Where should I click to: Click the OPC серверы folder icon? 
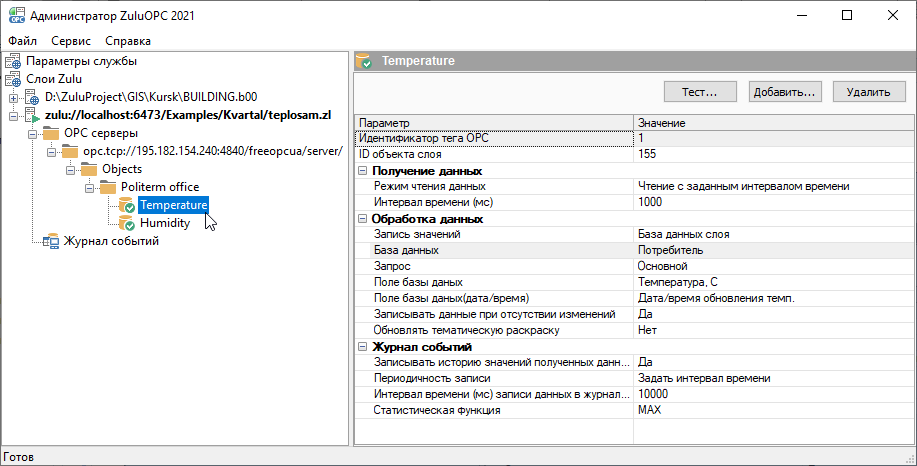(x=51, y=133)
